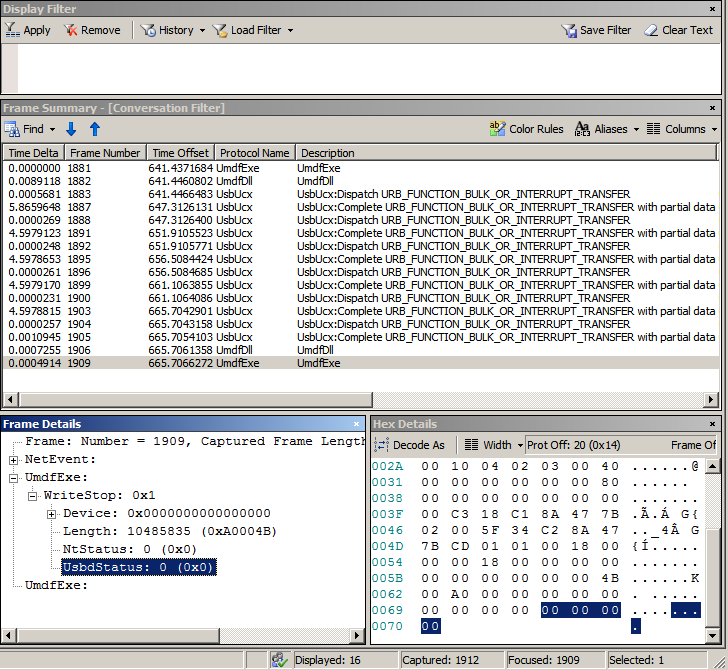The height and width of the screenshot is (670, 728).
Task: Jump to next match with down arrow
Action: point(71,129)
